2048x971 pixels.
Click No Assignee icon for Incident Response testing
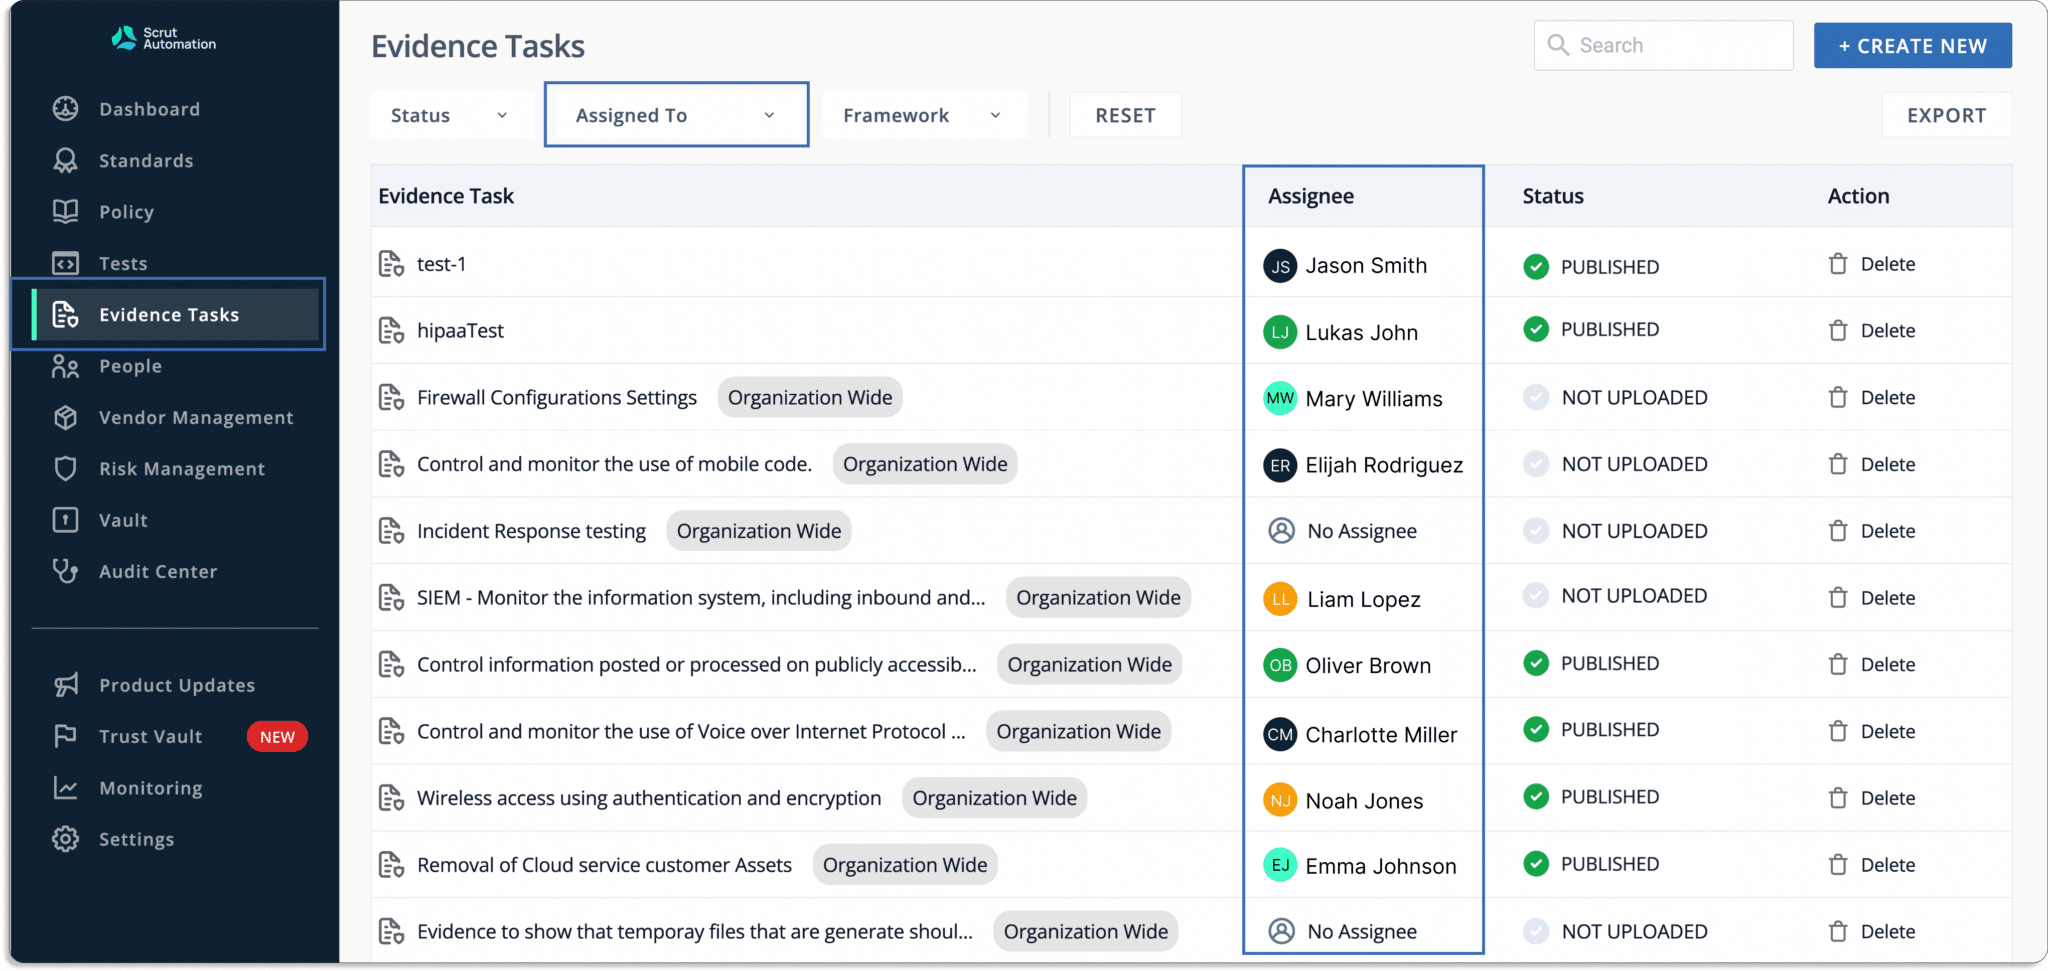[1281, 531]
